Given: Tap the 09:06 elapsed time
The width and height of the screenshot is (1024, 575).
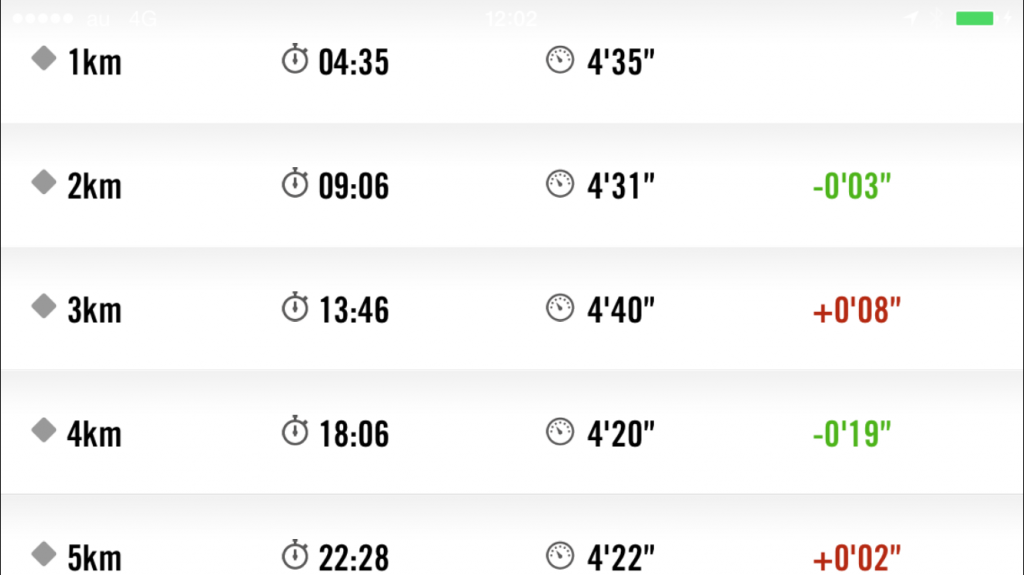Looking at the screenshot, I should tap(354, 186).
